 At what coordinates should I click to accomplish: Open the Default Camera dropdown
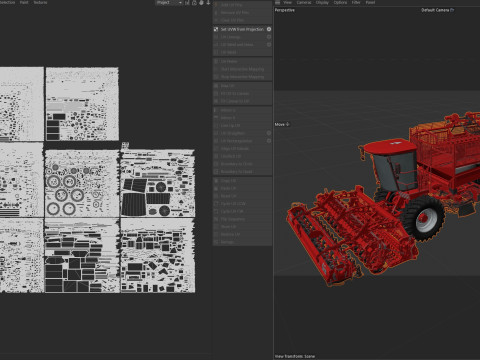pyautogui.click(x=437, y=10)
